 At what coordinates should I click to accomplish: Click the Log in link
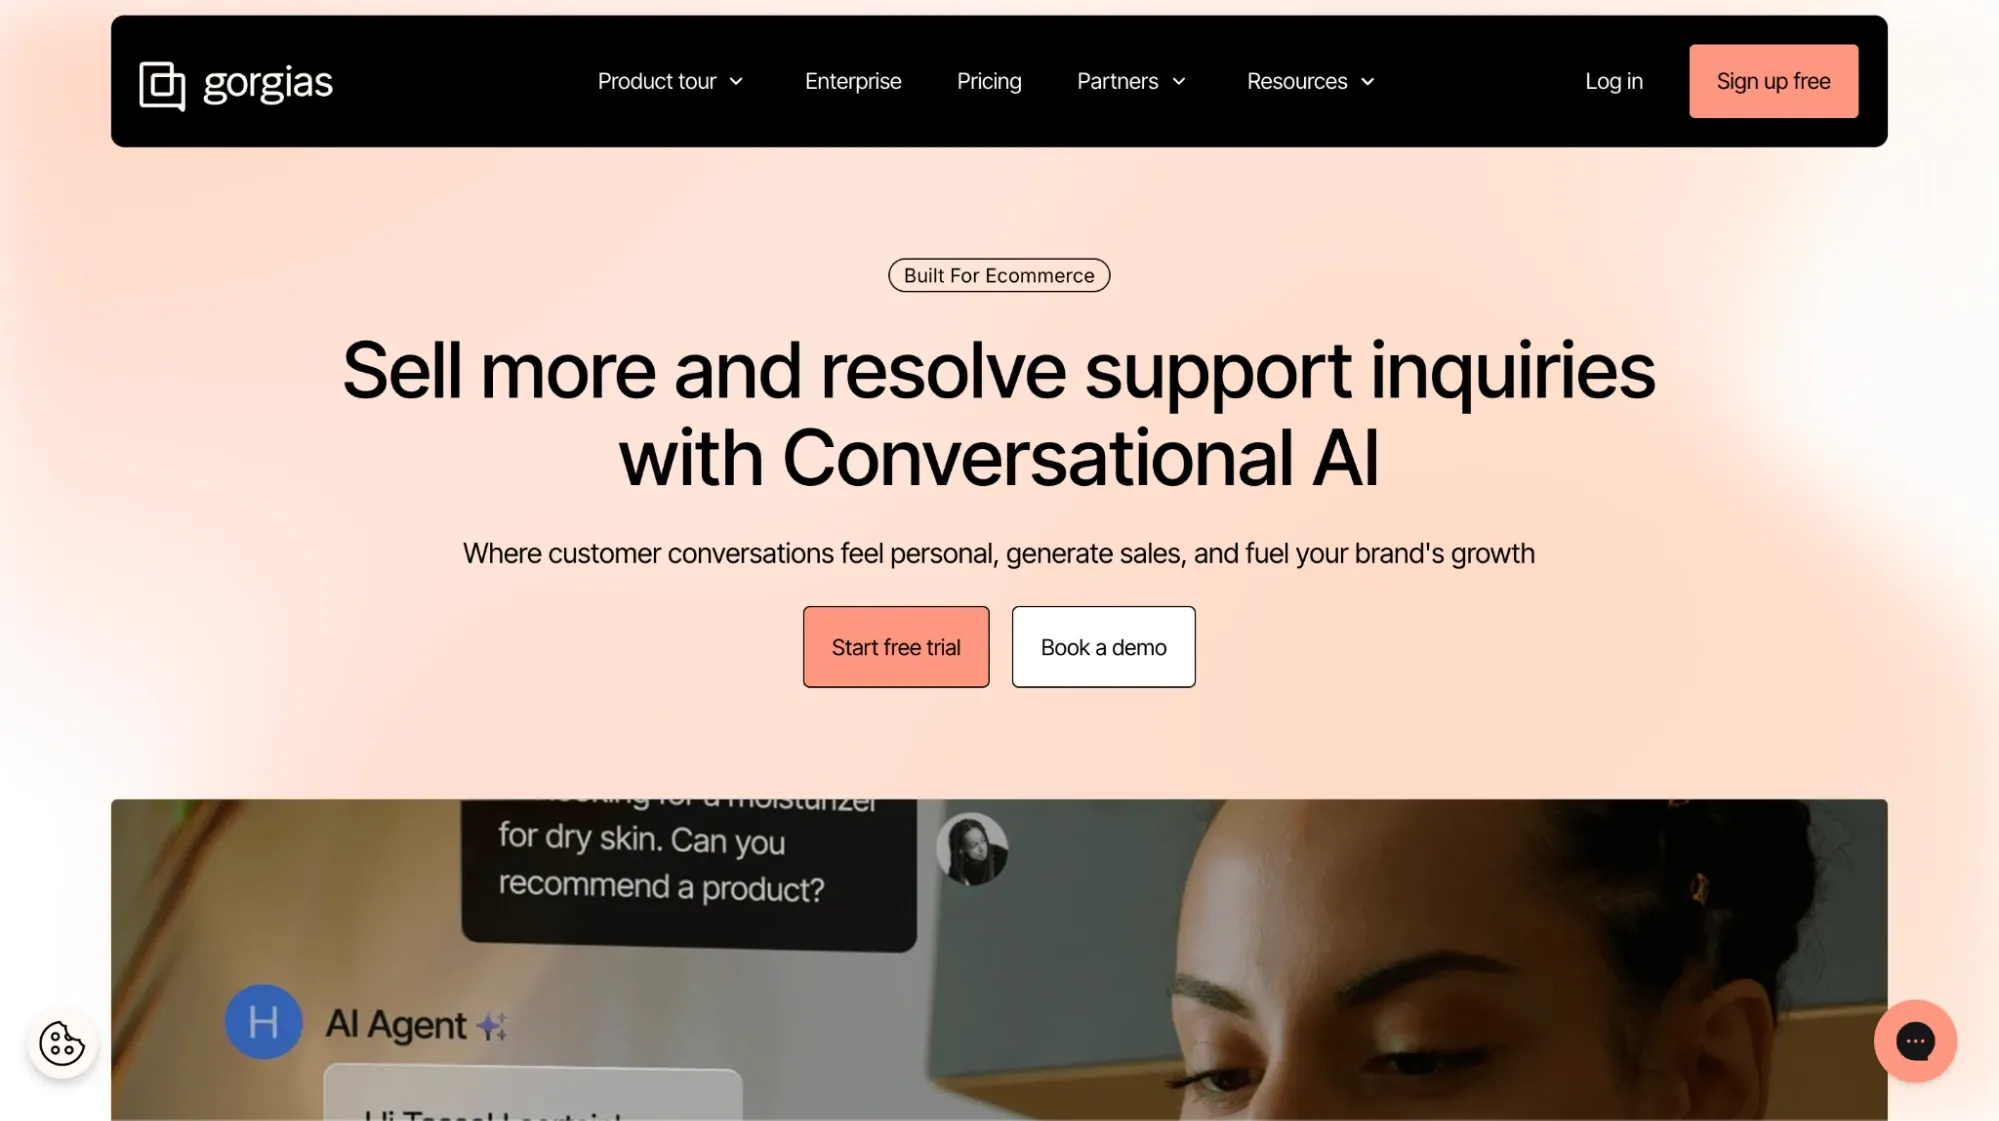(x=1614, y=81)
